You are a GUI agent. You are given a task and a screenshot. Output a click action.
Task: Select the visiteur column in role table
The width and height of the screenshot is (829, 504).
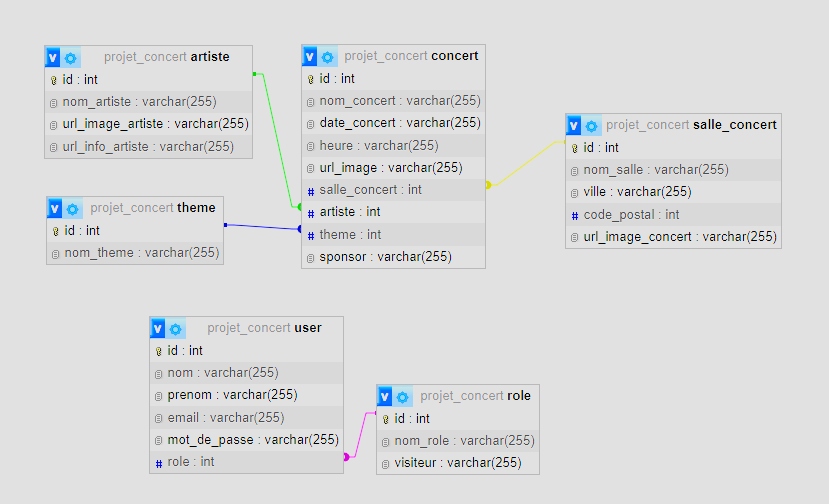(x=458, y=462)
